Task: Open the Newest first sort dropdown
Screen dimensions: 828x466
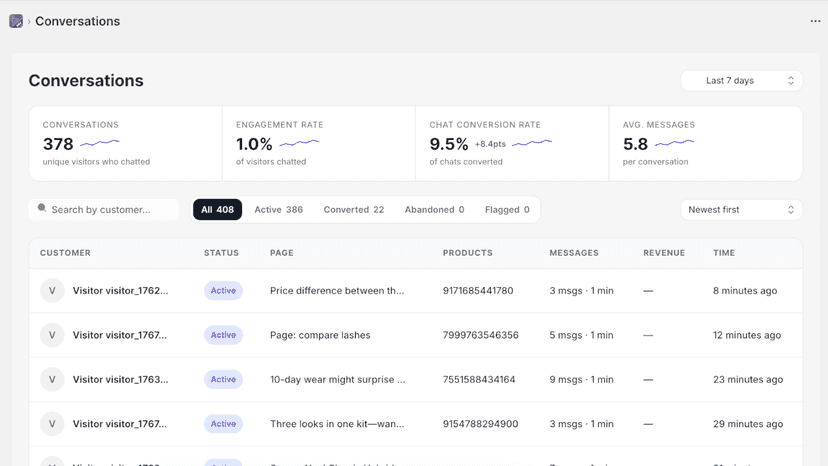Action: (x=741, y=210)
